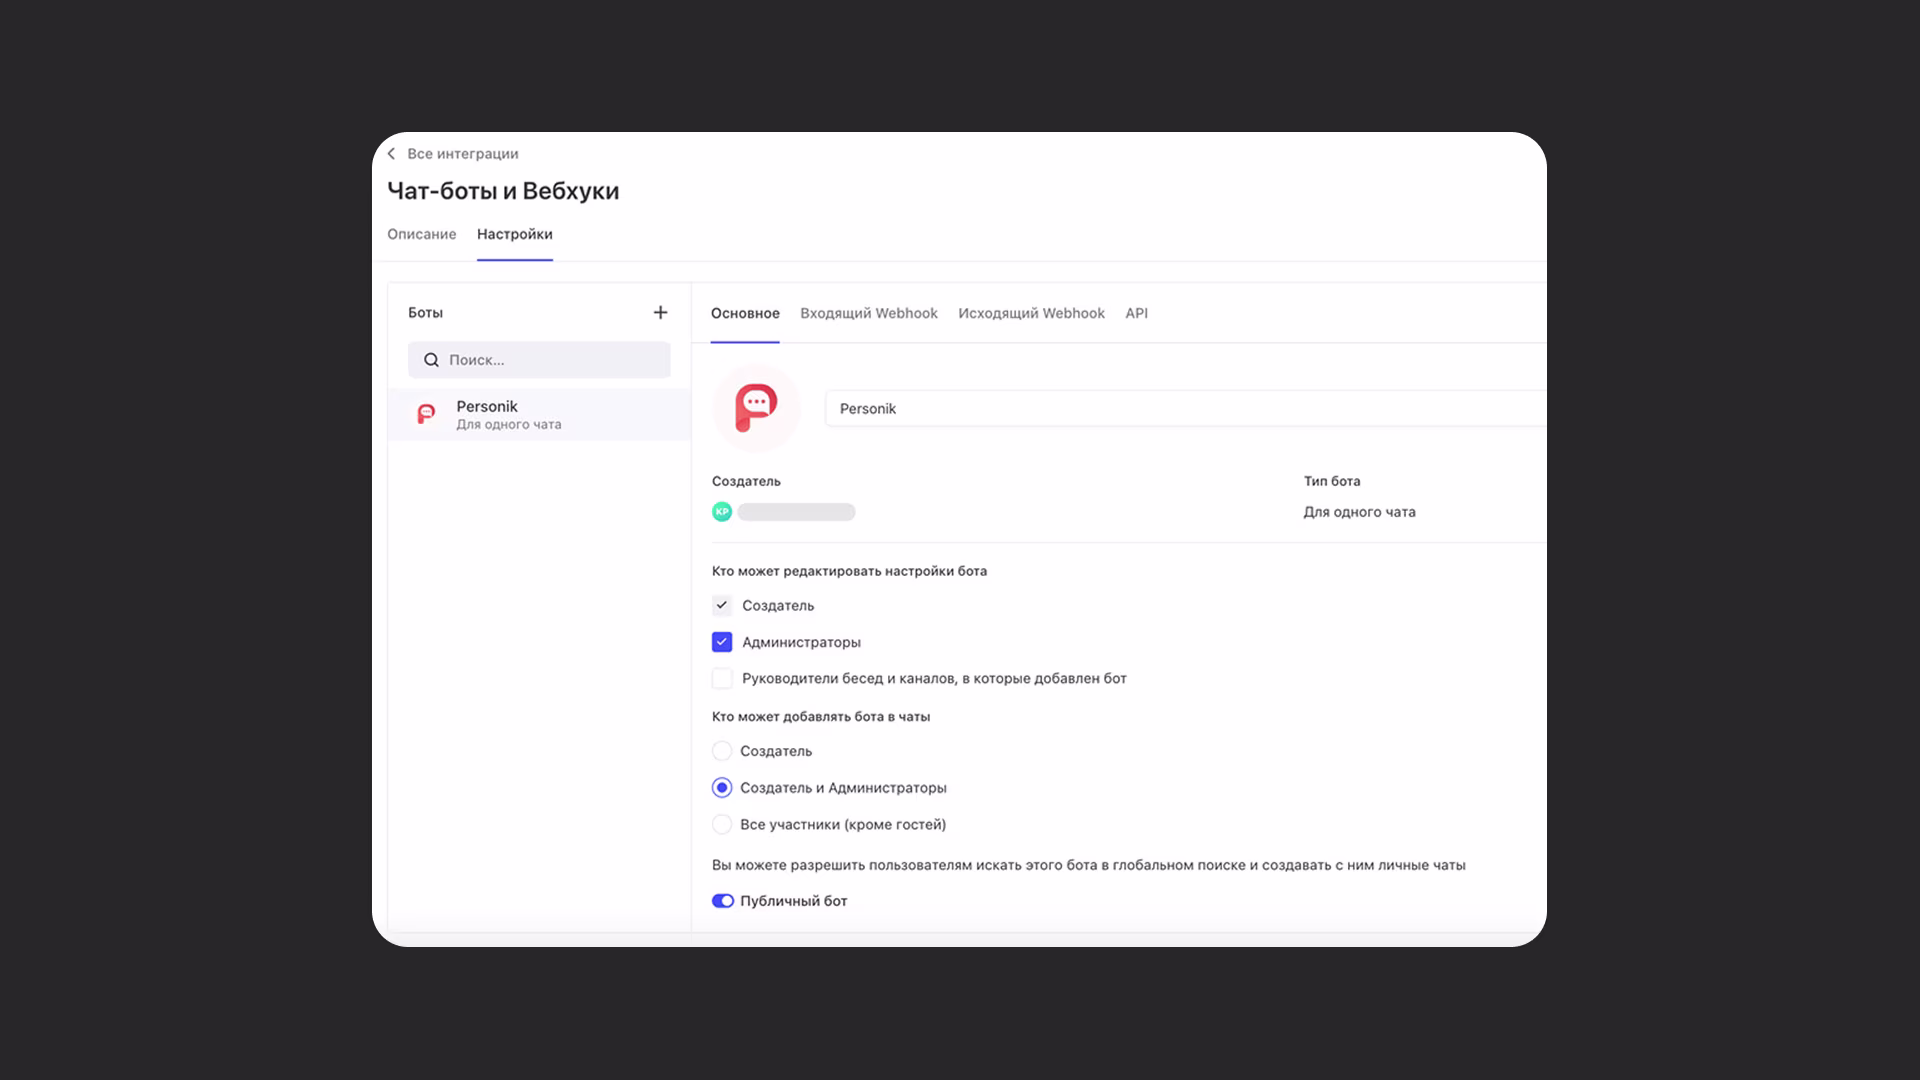Click the Все интеграции back link
1920x1080 pixels.
pyautogui.click(x=462, y=154)
